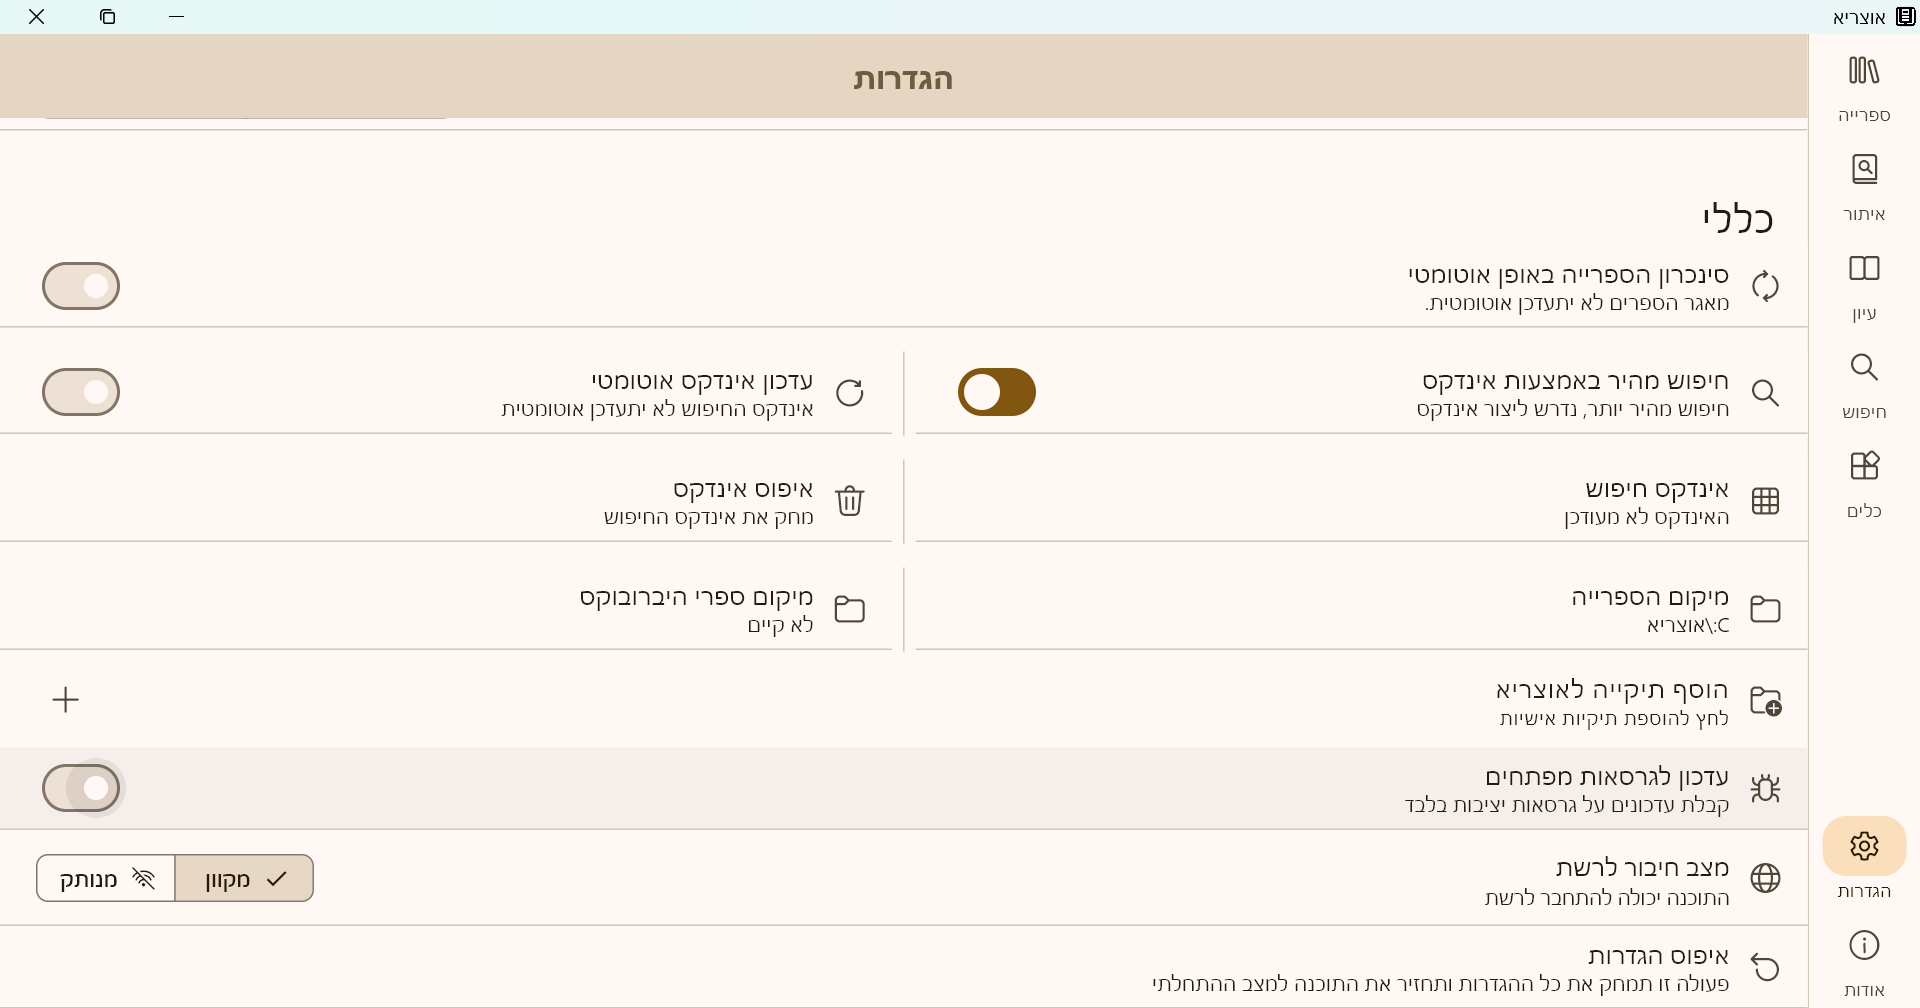Open the אודות (About) sidebar icon
The image size is (1920, 1008).
click(1863, 957)
